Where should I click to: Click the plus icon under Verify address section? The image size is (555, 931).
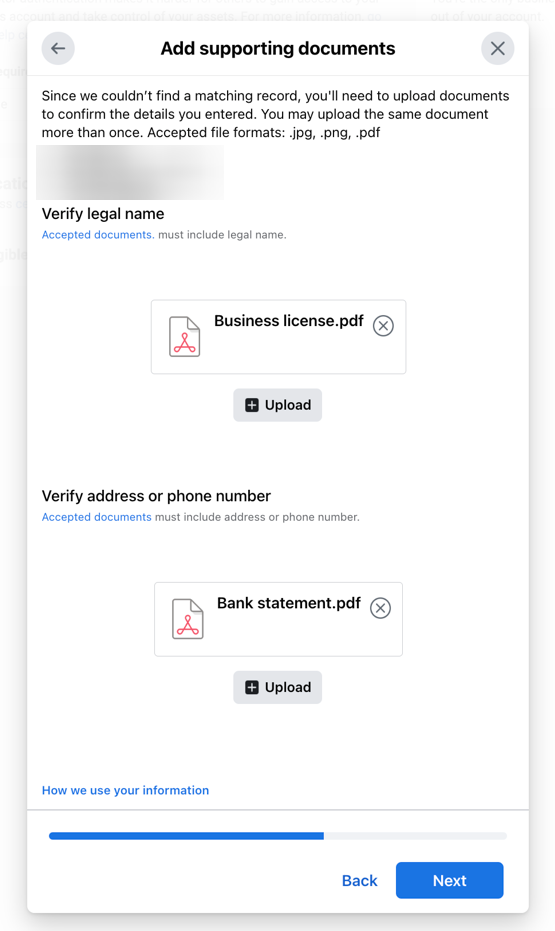(252, 688)
